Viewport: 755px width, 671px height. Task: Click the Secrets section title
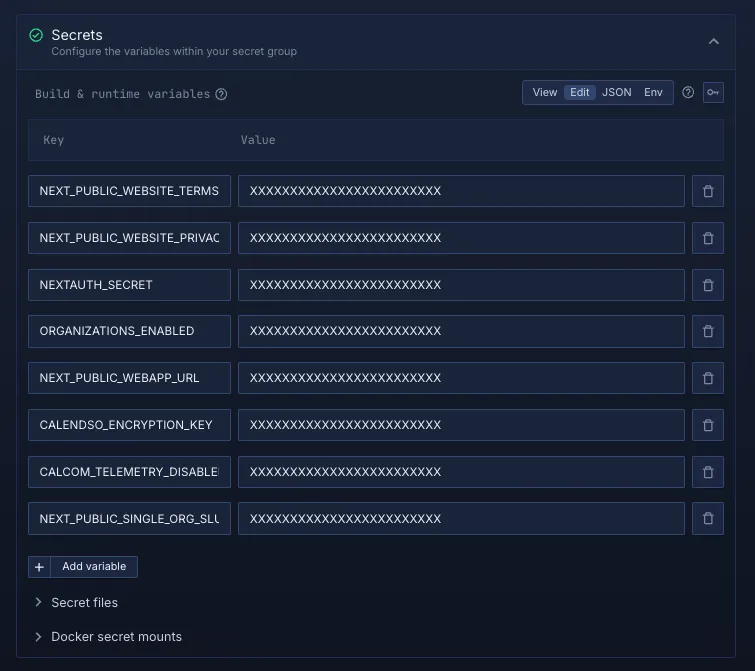click(x=77, y=35)
